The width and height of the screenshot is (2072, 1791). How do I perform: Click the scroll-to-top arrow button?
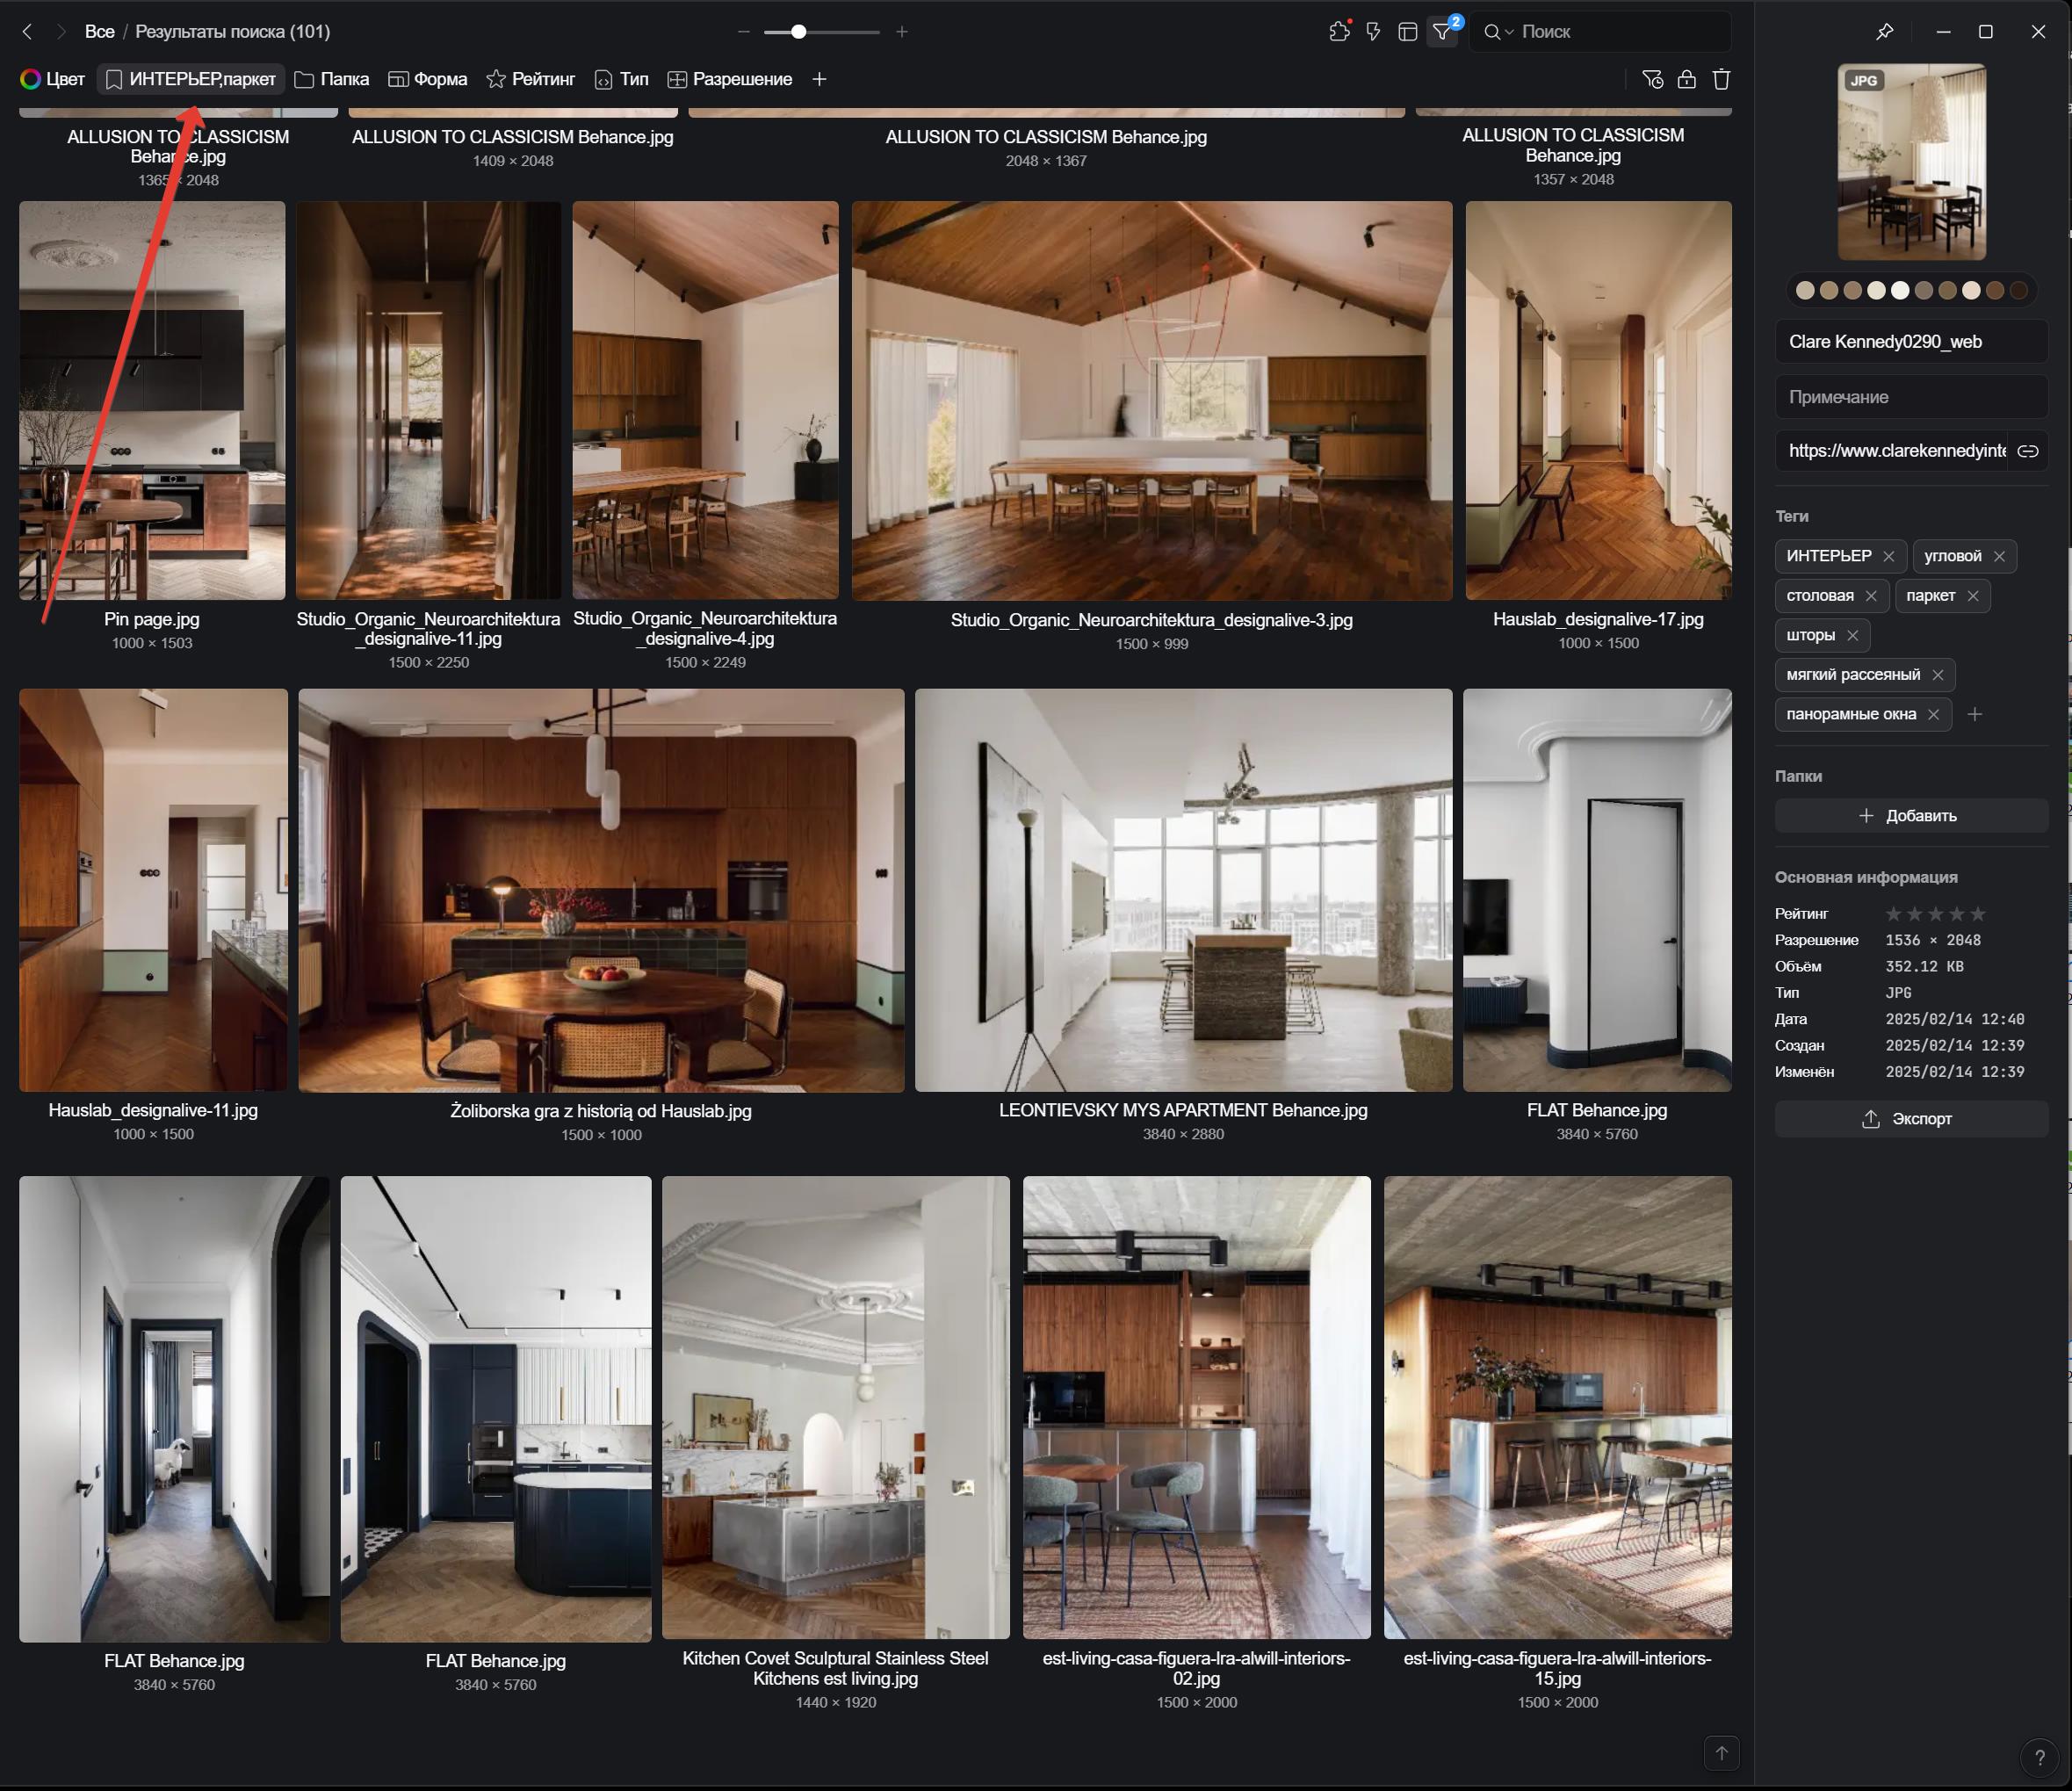pos(1721,1753)
